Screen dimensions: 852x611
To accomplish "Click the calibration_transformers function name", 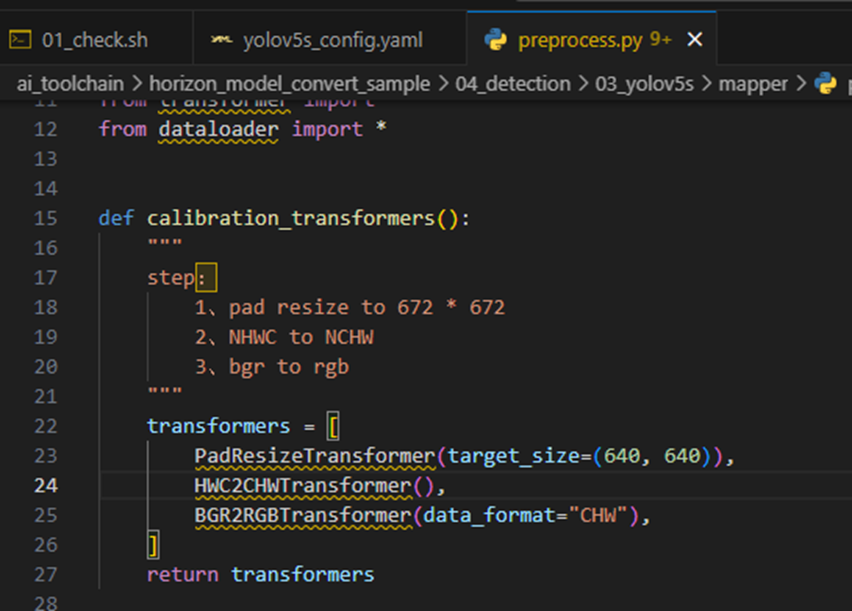I will pos(290,219).
